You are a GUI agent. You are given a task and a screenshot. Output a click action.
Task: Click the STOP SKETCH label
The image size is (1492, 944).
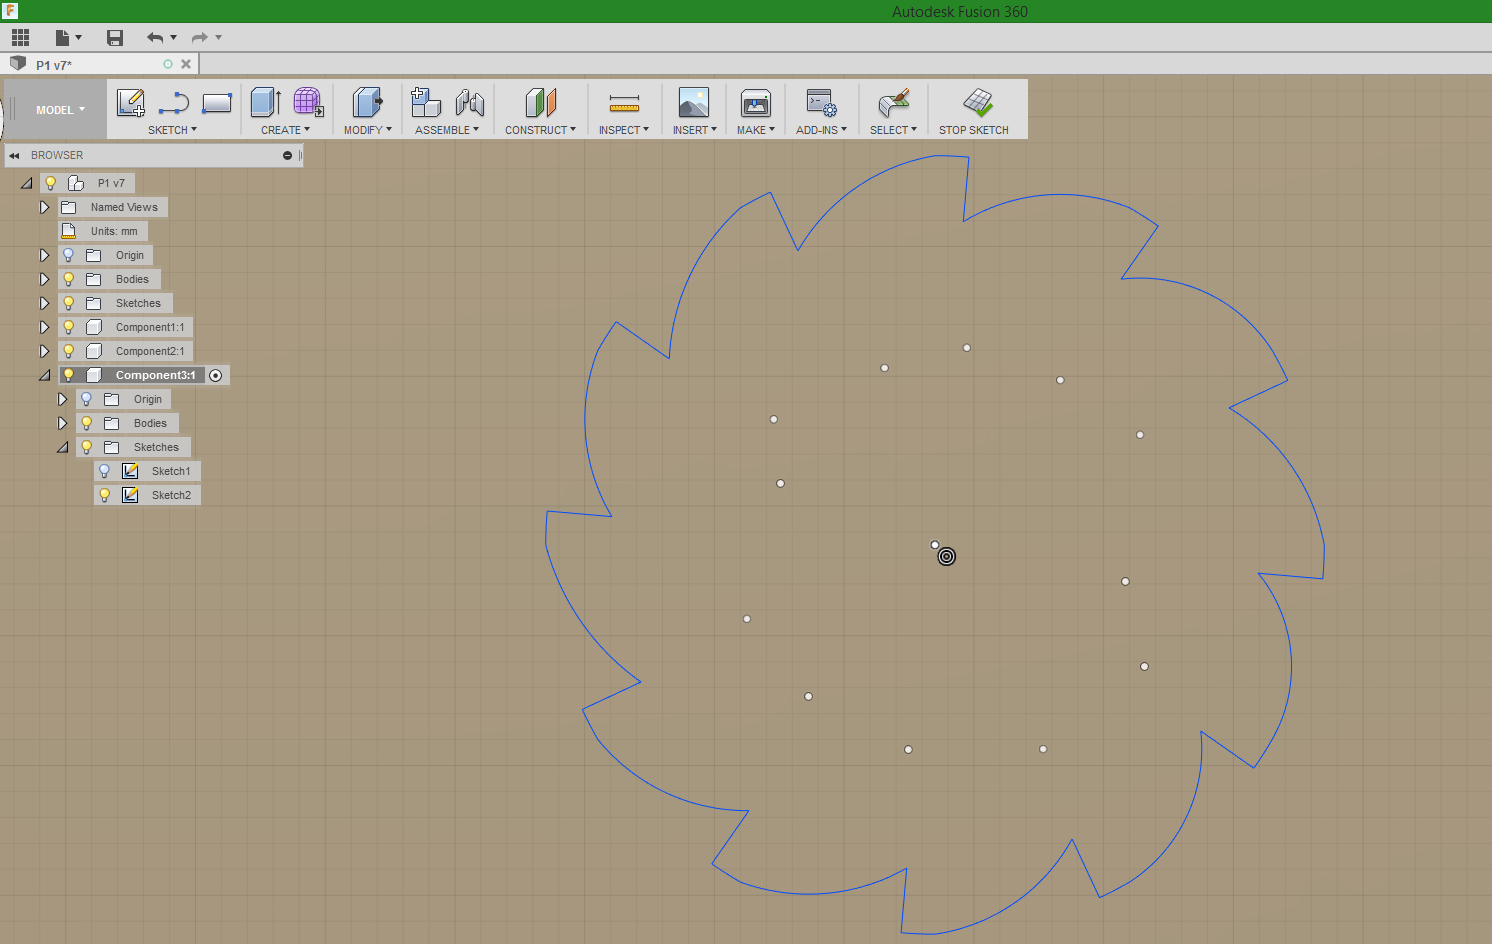tap(973, 130)
